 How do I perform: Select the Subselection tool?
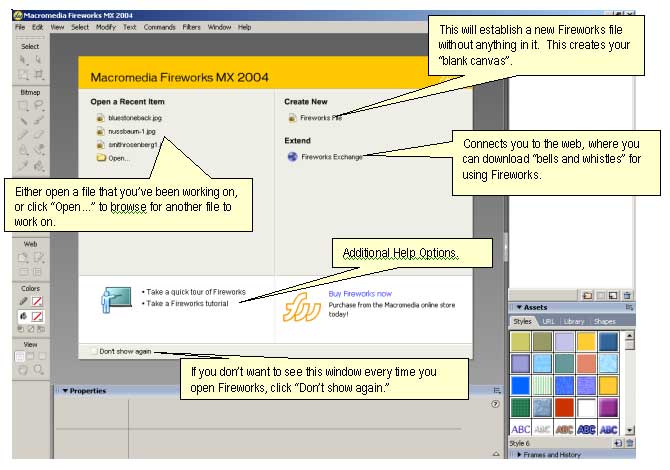pyautogui.click(x=38, y=60)
